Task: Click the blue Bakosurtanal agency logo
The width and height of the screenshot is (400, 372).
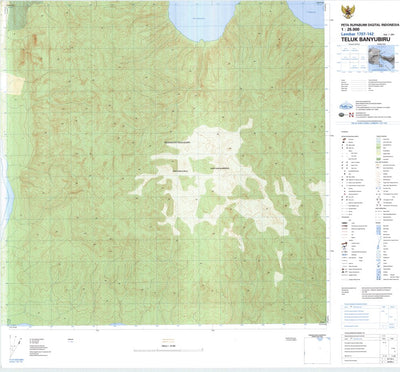Action: click(346, 106)
